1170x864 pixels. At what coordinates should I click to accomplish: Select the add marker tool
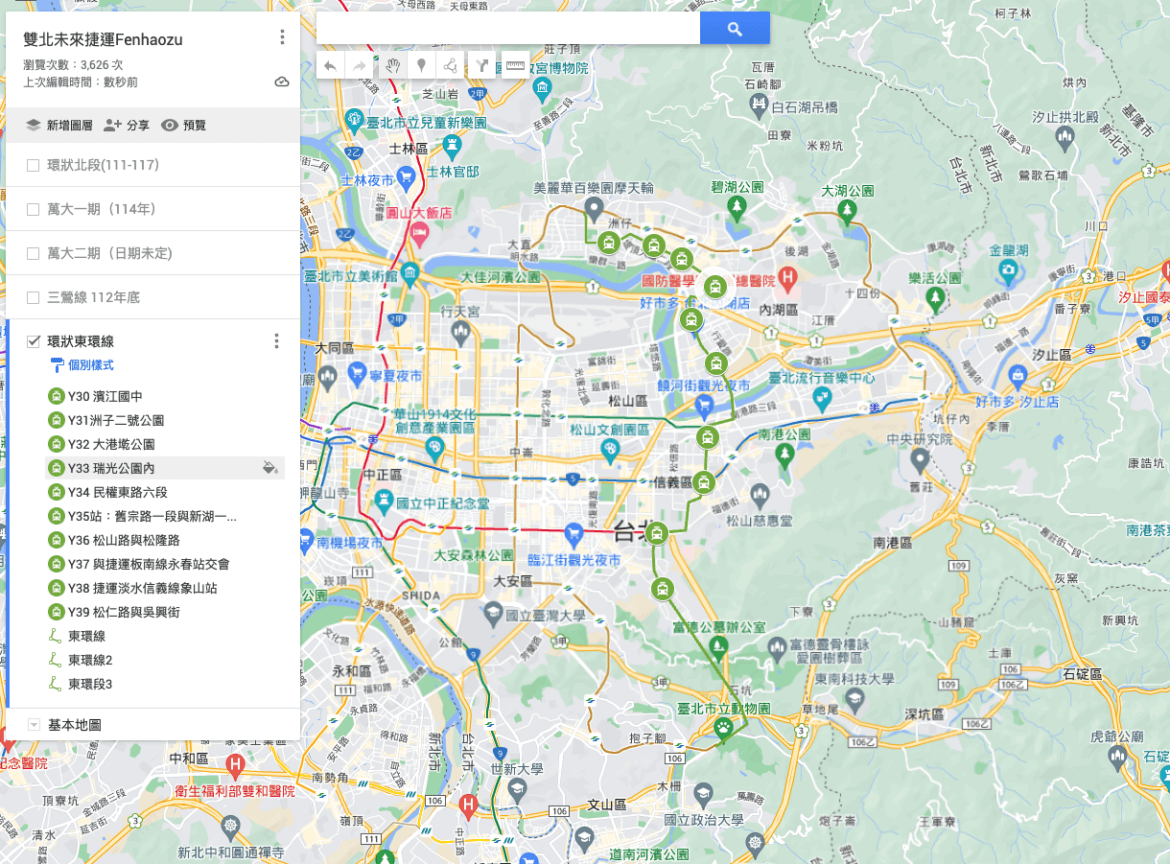(x=422, y=66)
